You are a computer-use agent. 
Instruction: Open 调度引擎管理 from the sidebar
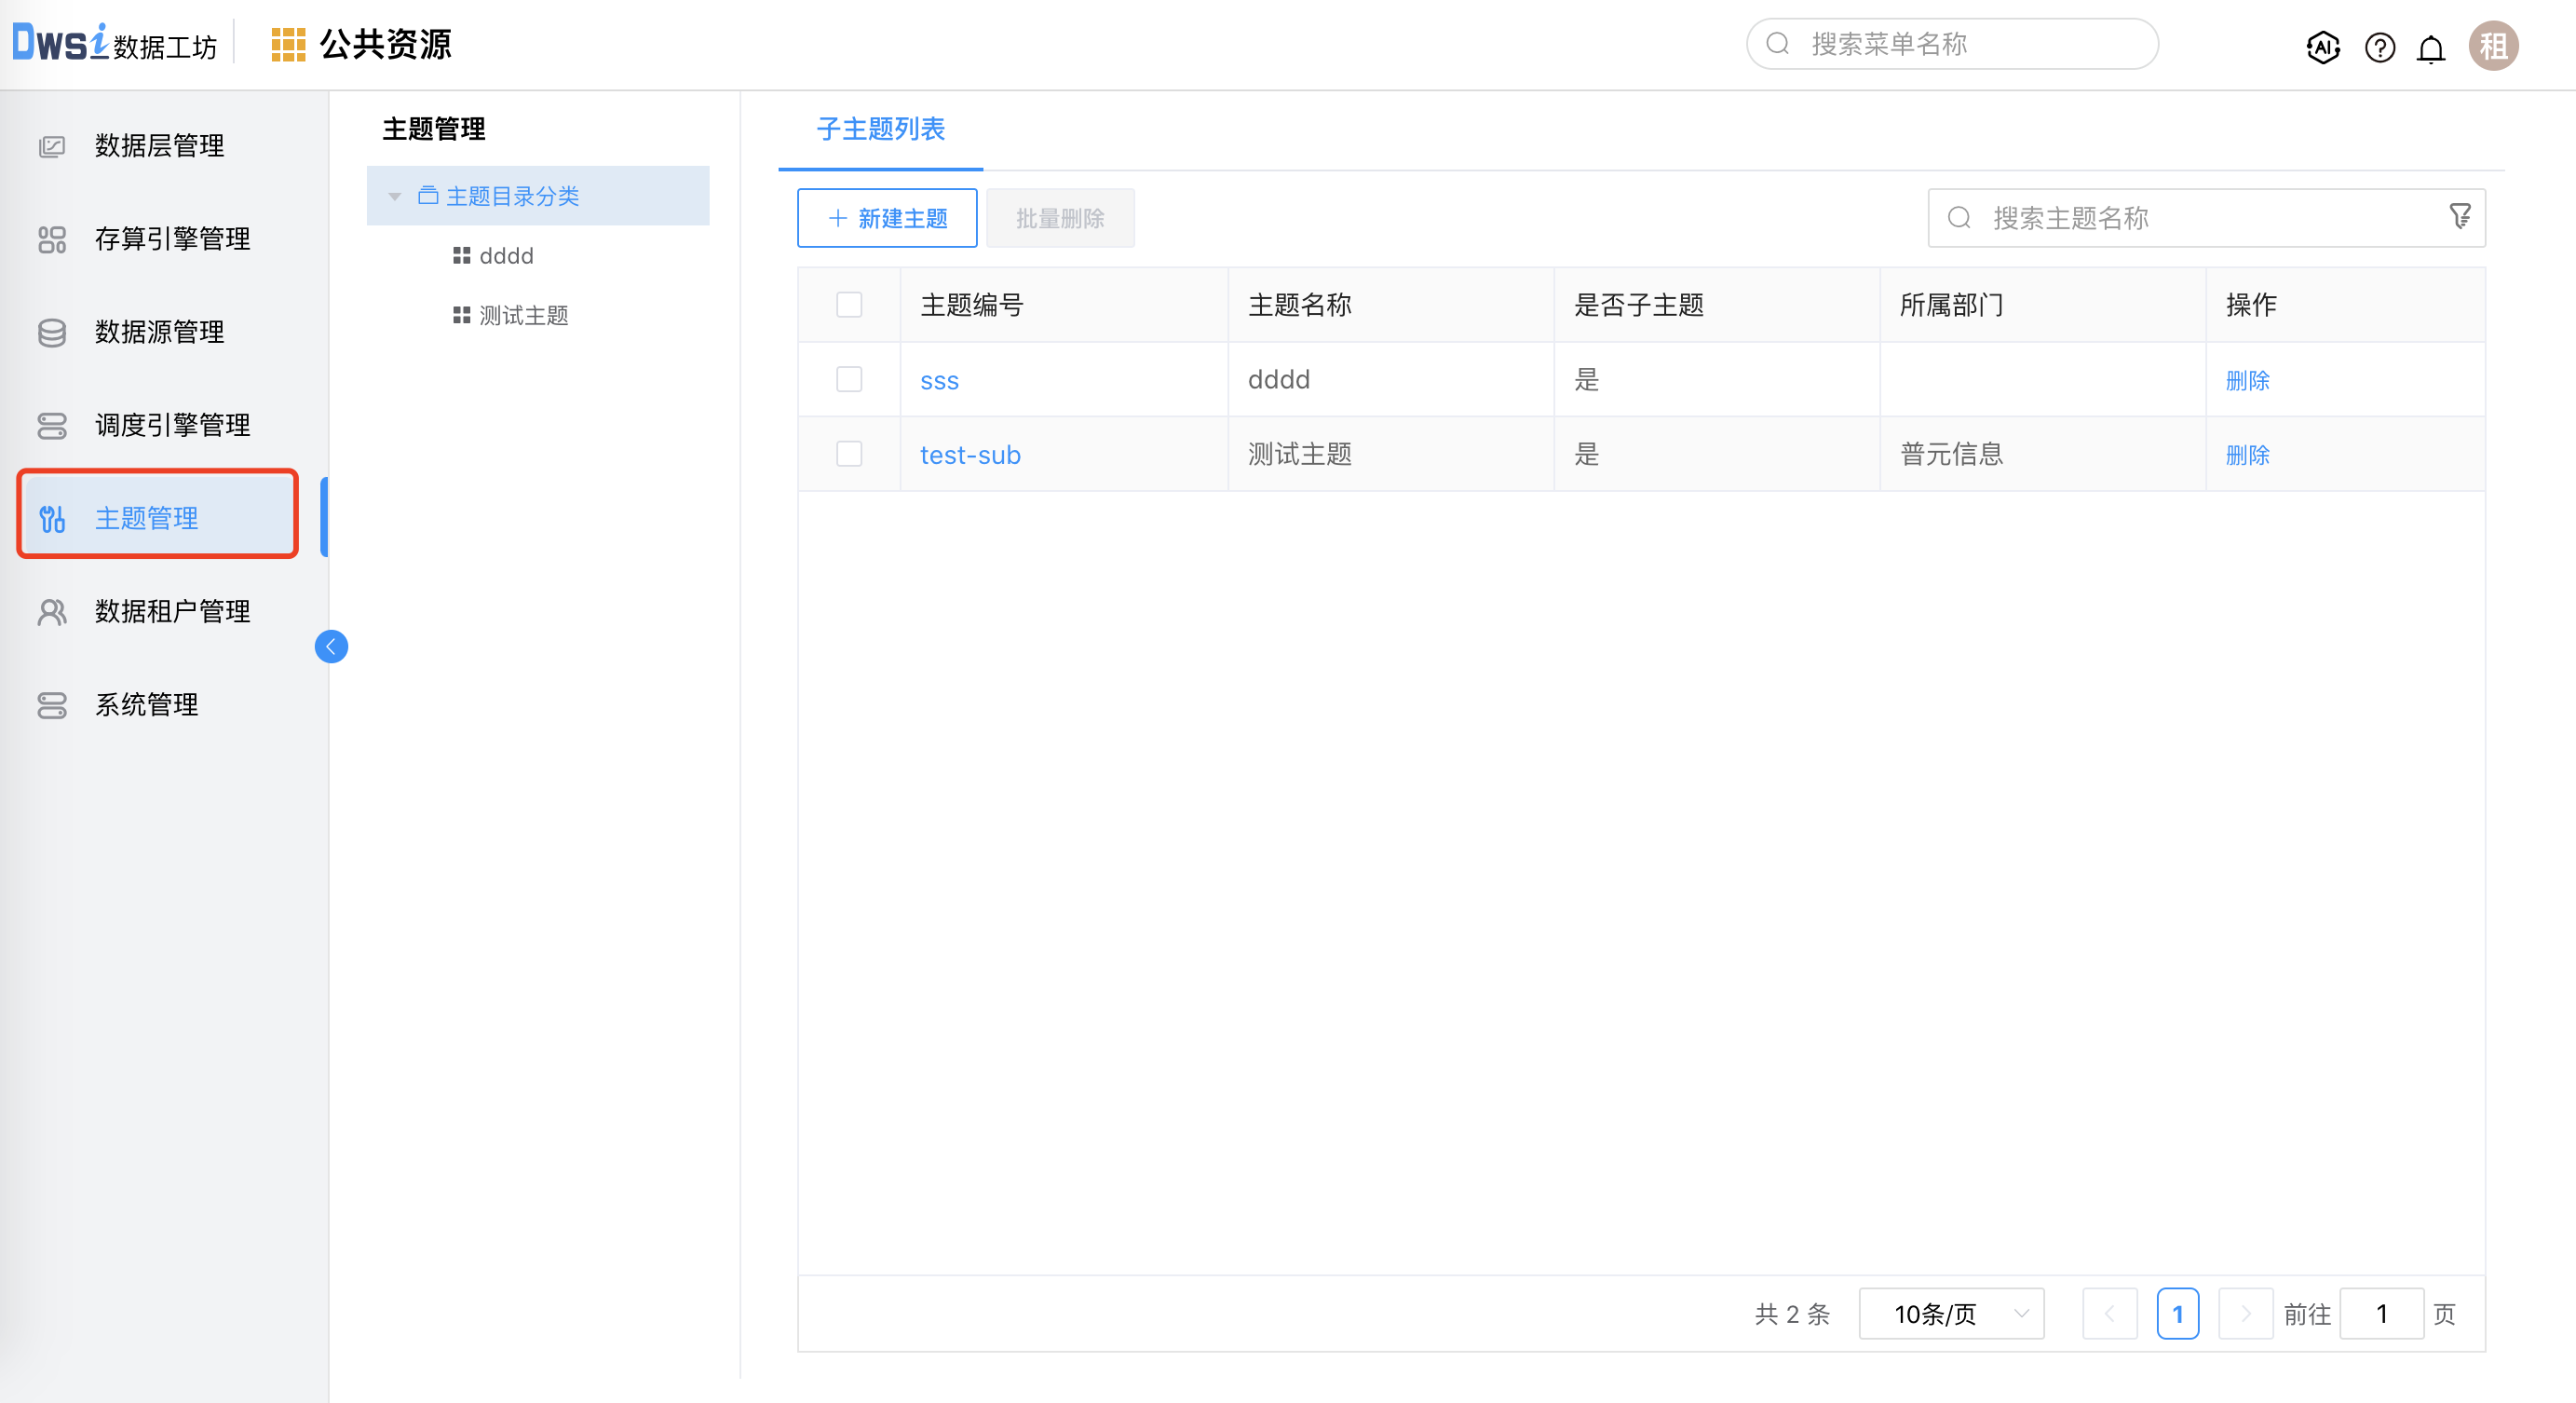click(170, 425)
